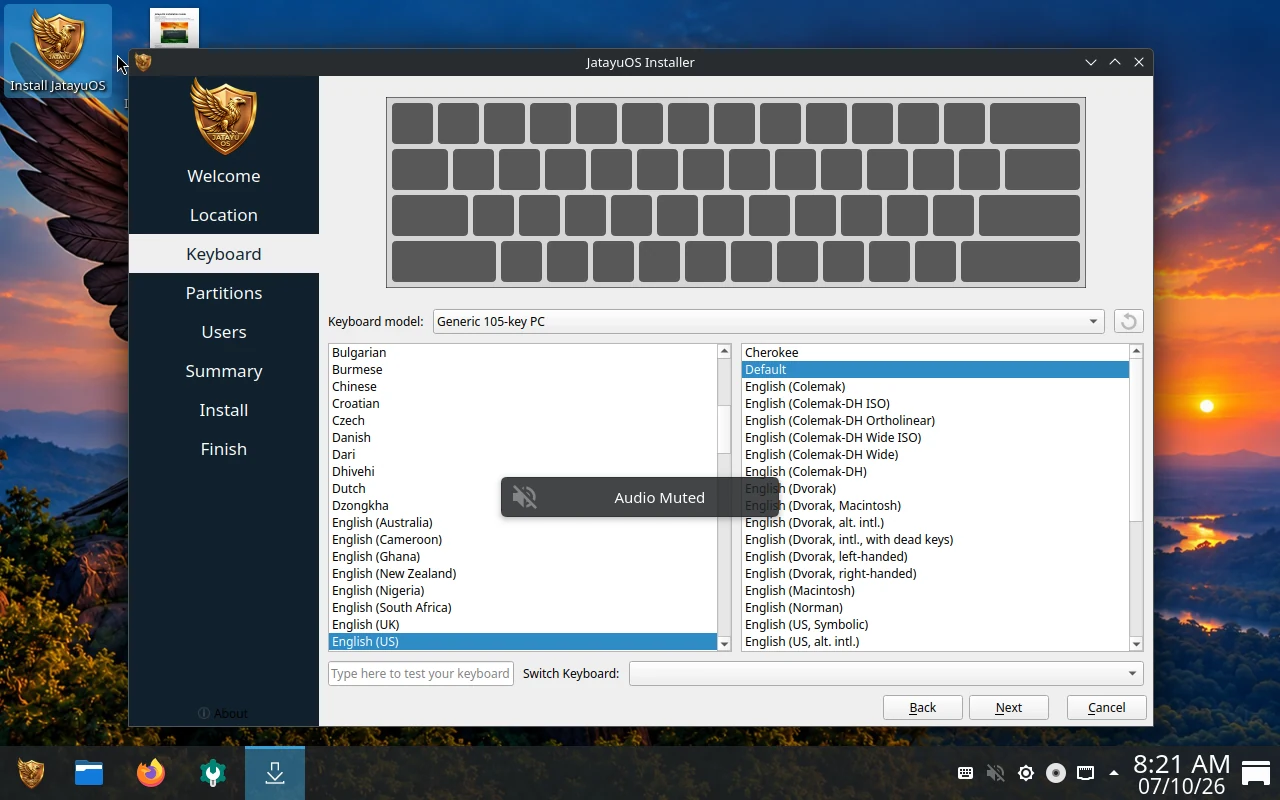The width and height of the screenshot is (1280, 800).
Task: Launch the file manager from taskbar
Action: pyautogui.click(x=89, y=773)
